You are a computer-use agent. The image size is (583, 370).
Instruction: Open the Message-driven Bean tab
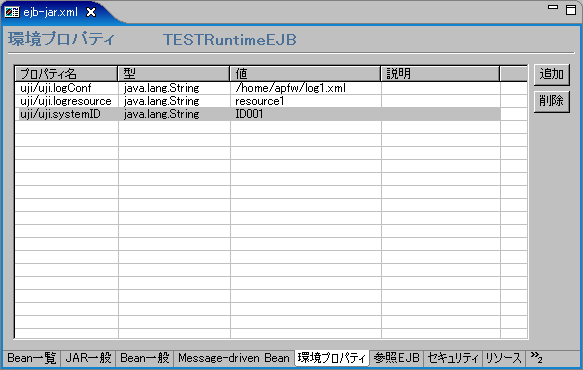pos(234,358)
